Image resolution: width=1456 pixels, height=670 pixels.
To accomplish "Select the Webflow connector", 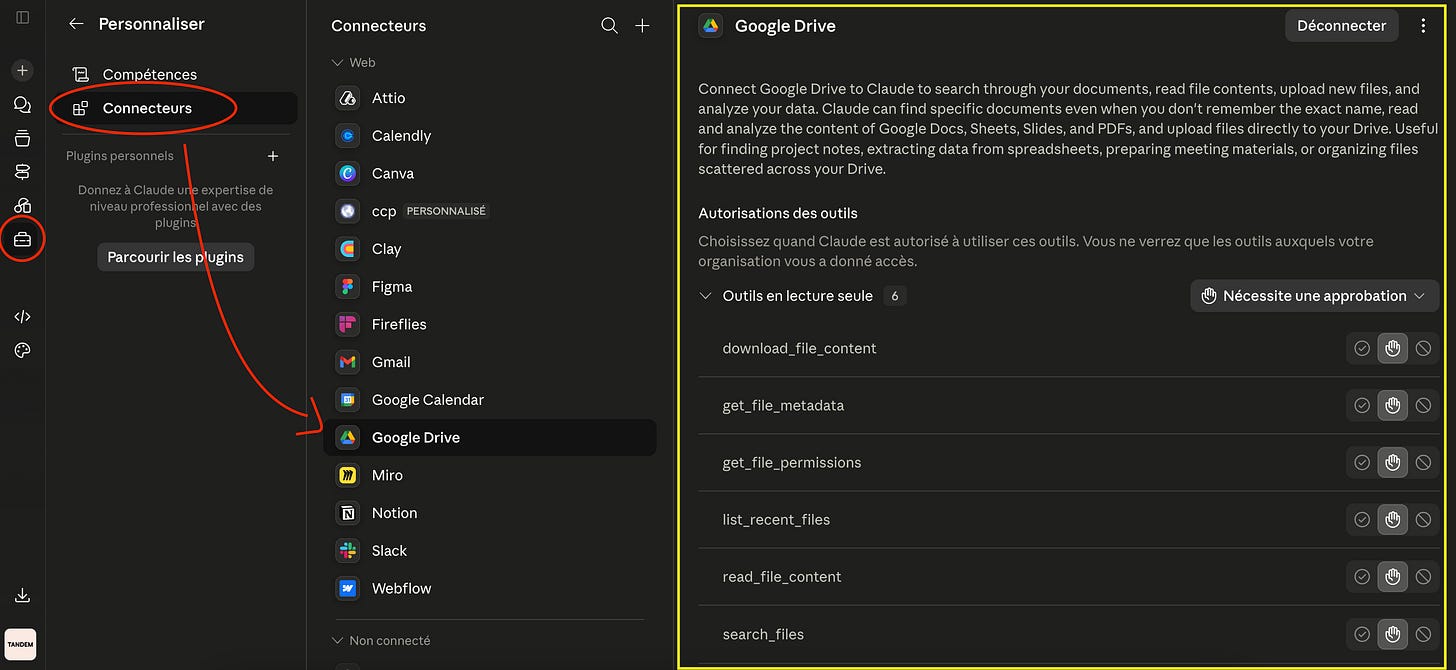I will pos(490,589).
